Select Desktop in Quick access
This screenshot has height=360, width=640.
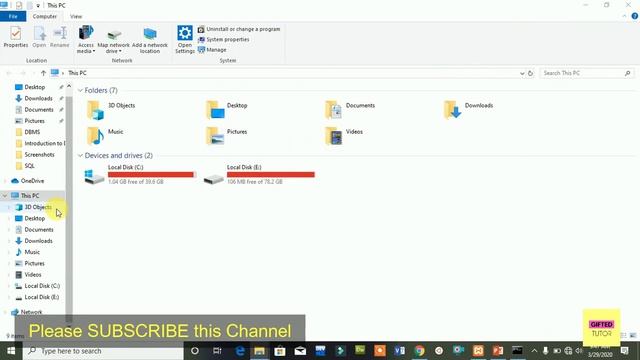click(x=35, y=87)
